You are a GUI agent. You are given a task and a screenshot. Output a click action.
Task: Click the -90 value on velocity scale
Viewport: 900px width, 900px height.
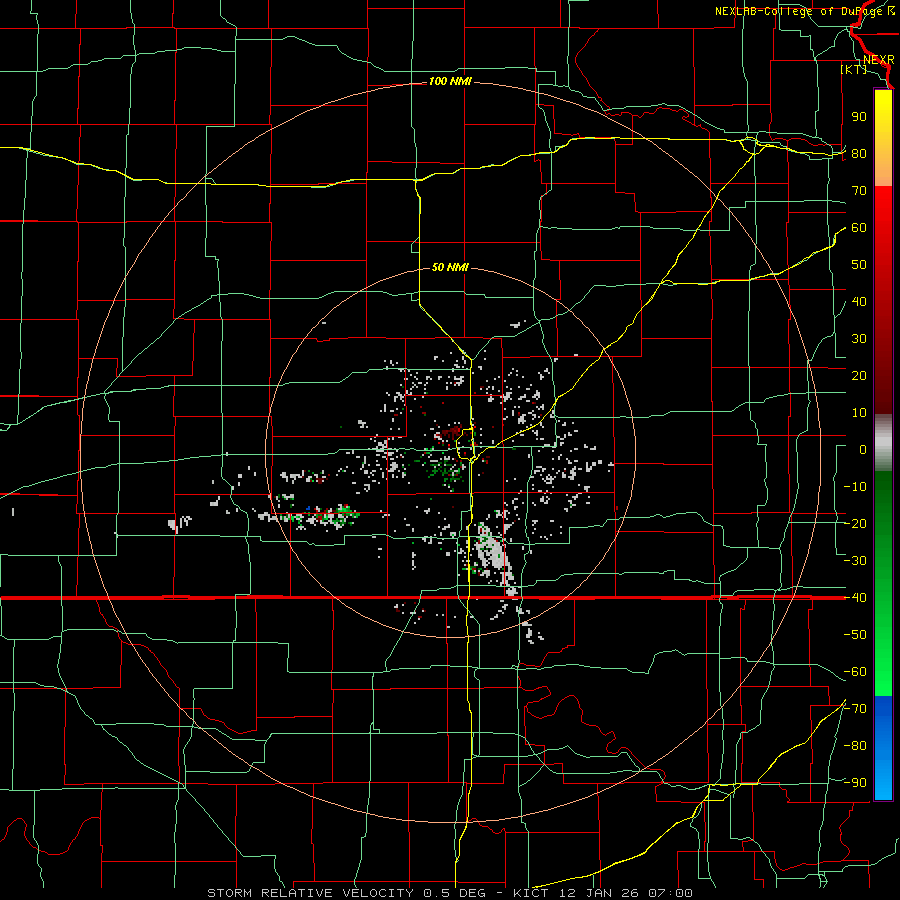tap(855, 783)
